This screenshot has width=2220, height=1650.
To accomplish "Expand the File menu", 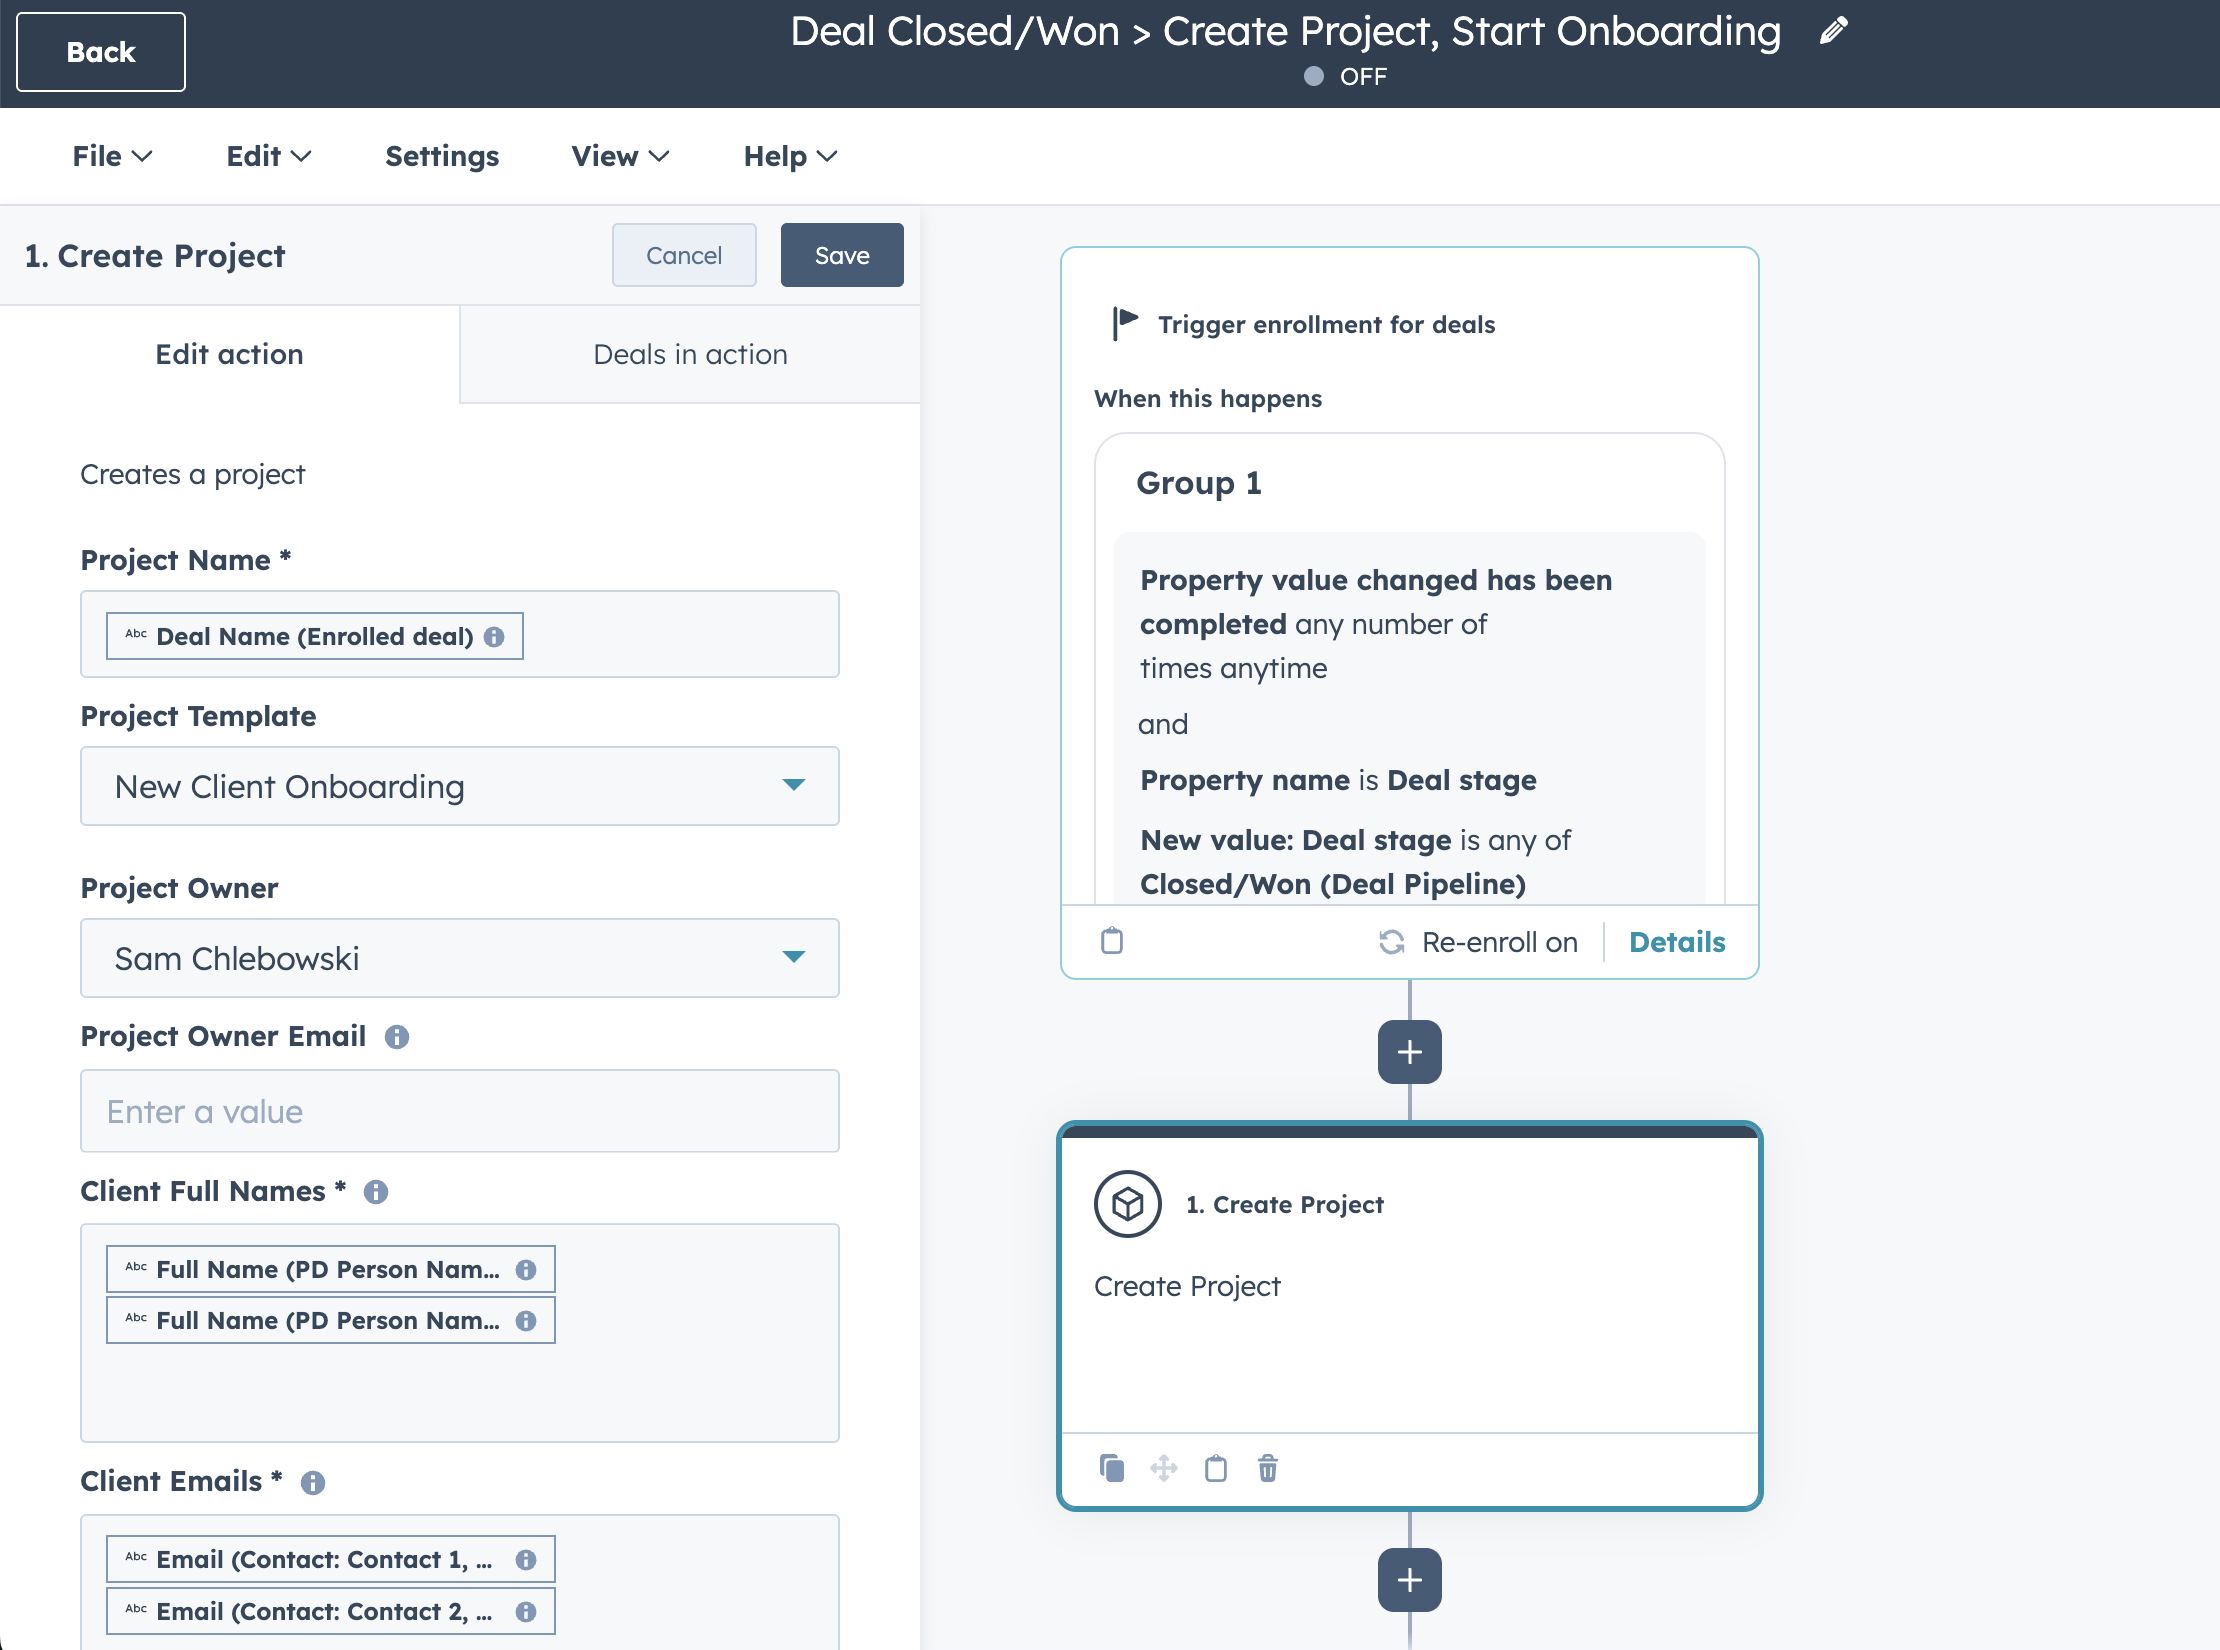I will click(x=111, y=156).
